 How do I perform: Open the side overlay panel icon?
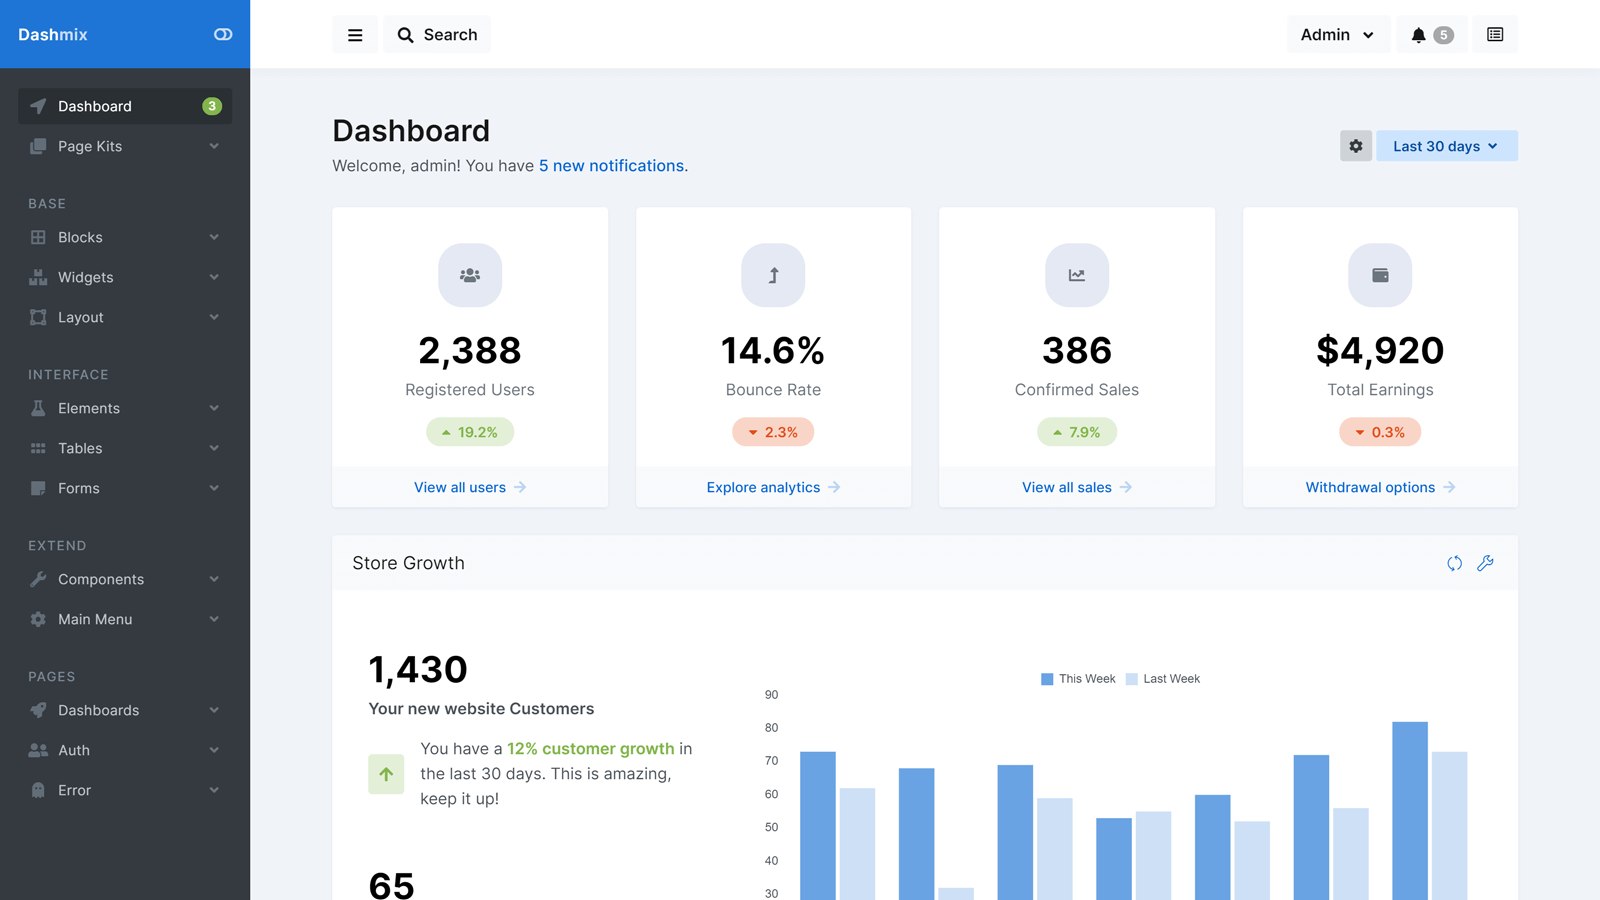pyautogui.click(x=1495, y=35)
